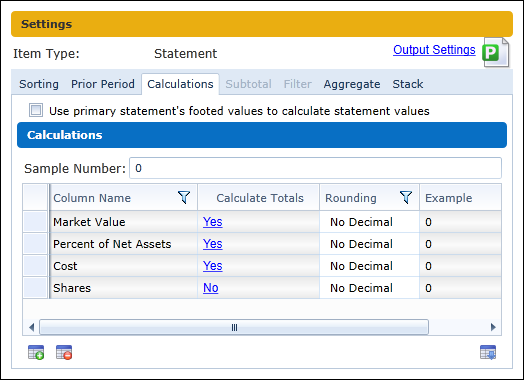Open the Aggregate tab

click(352, 84)
